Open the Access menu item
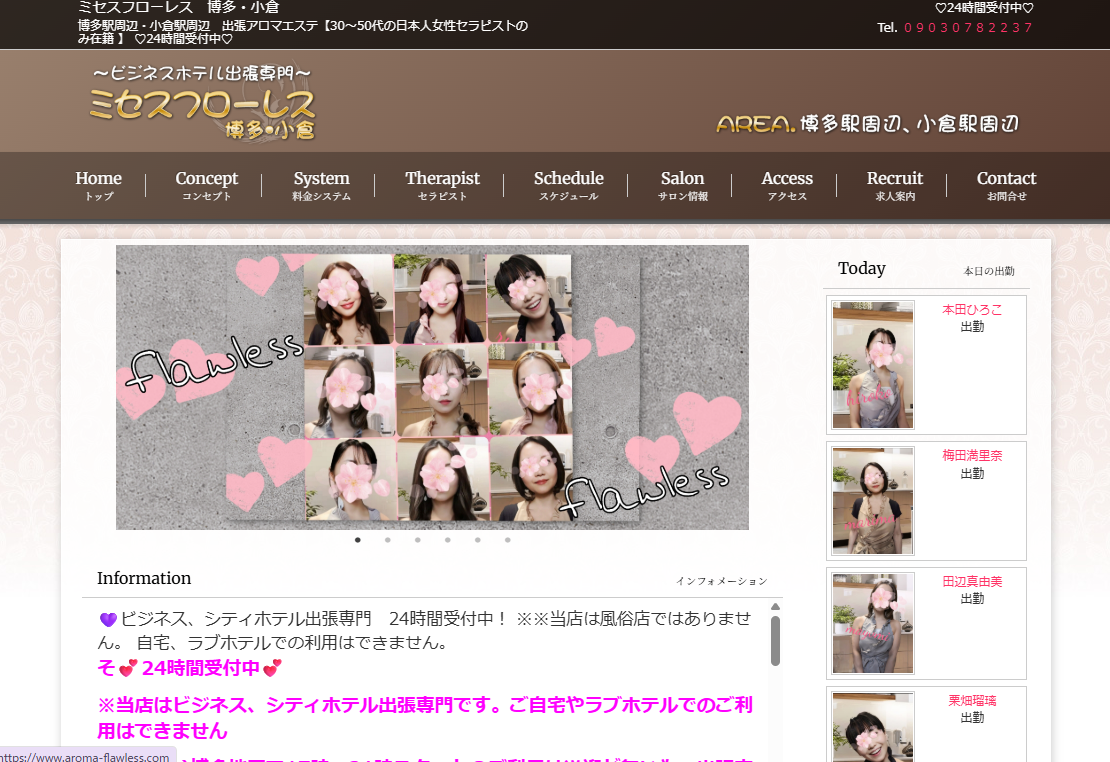Image resolution: width=1110 pixels, height=762 pixels. click(787, 186)
